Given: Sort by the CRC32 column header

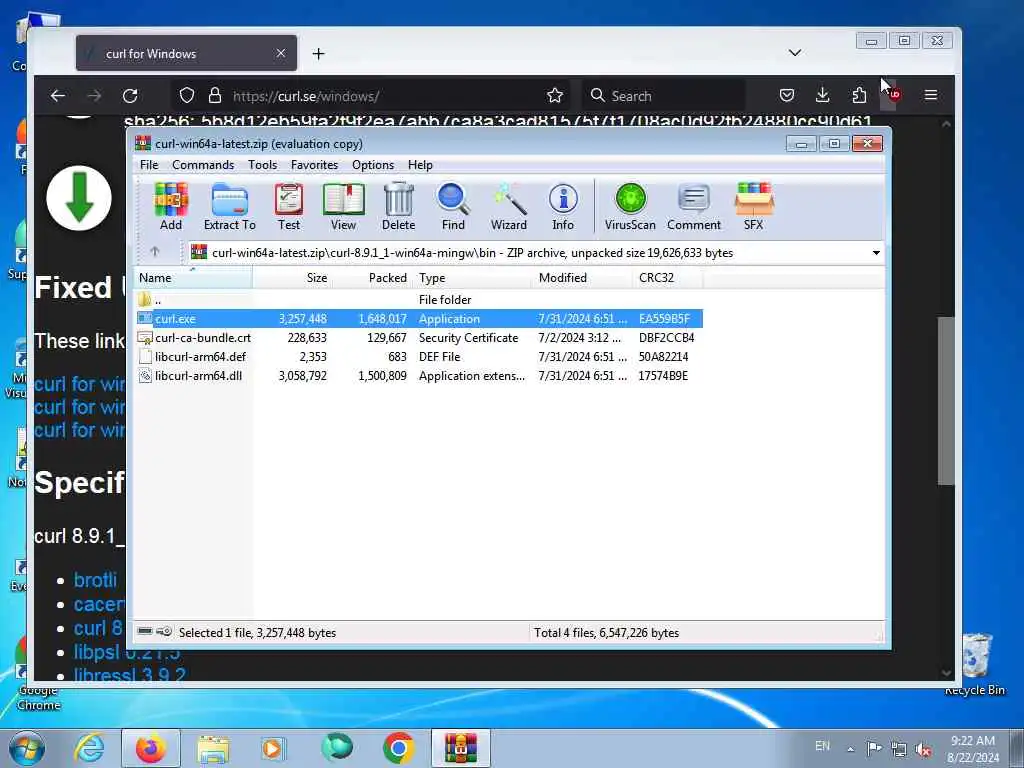Looking at the screenshot, I should pyautogui.click(x=667, y=278).
